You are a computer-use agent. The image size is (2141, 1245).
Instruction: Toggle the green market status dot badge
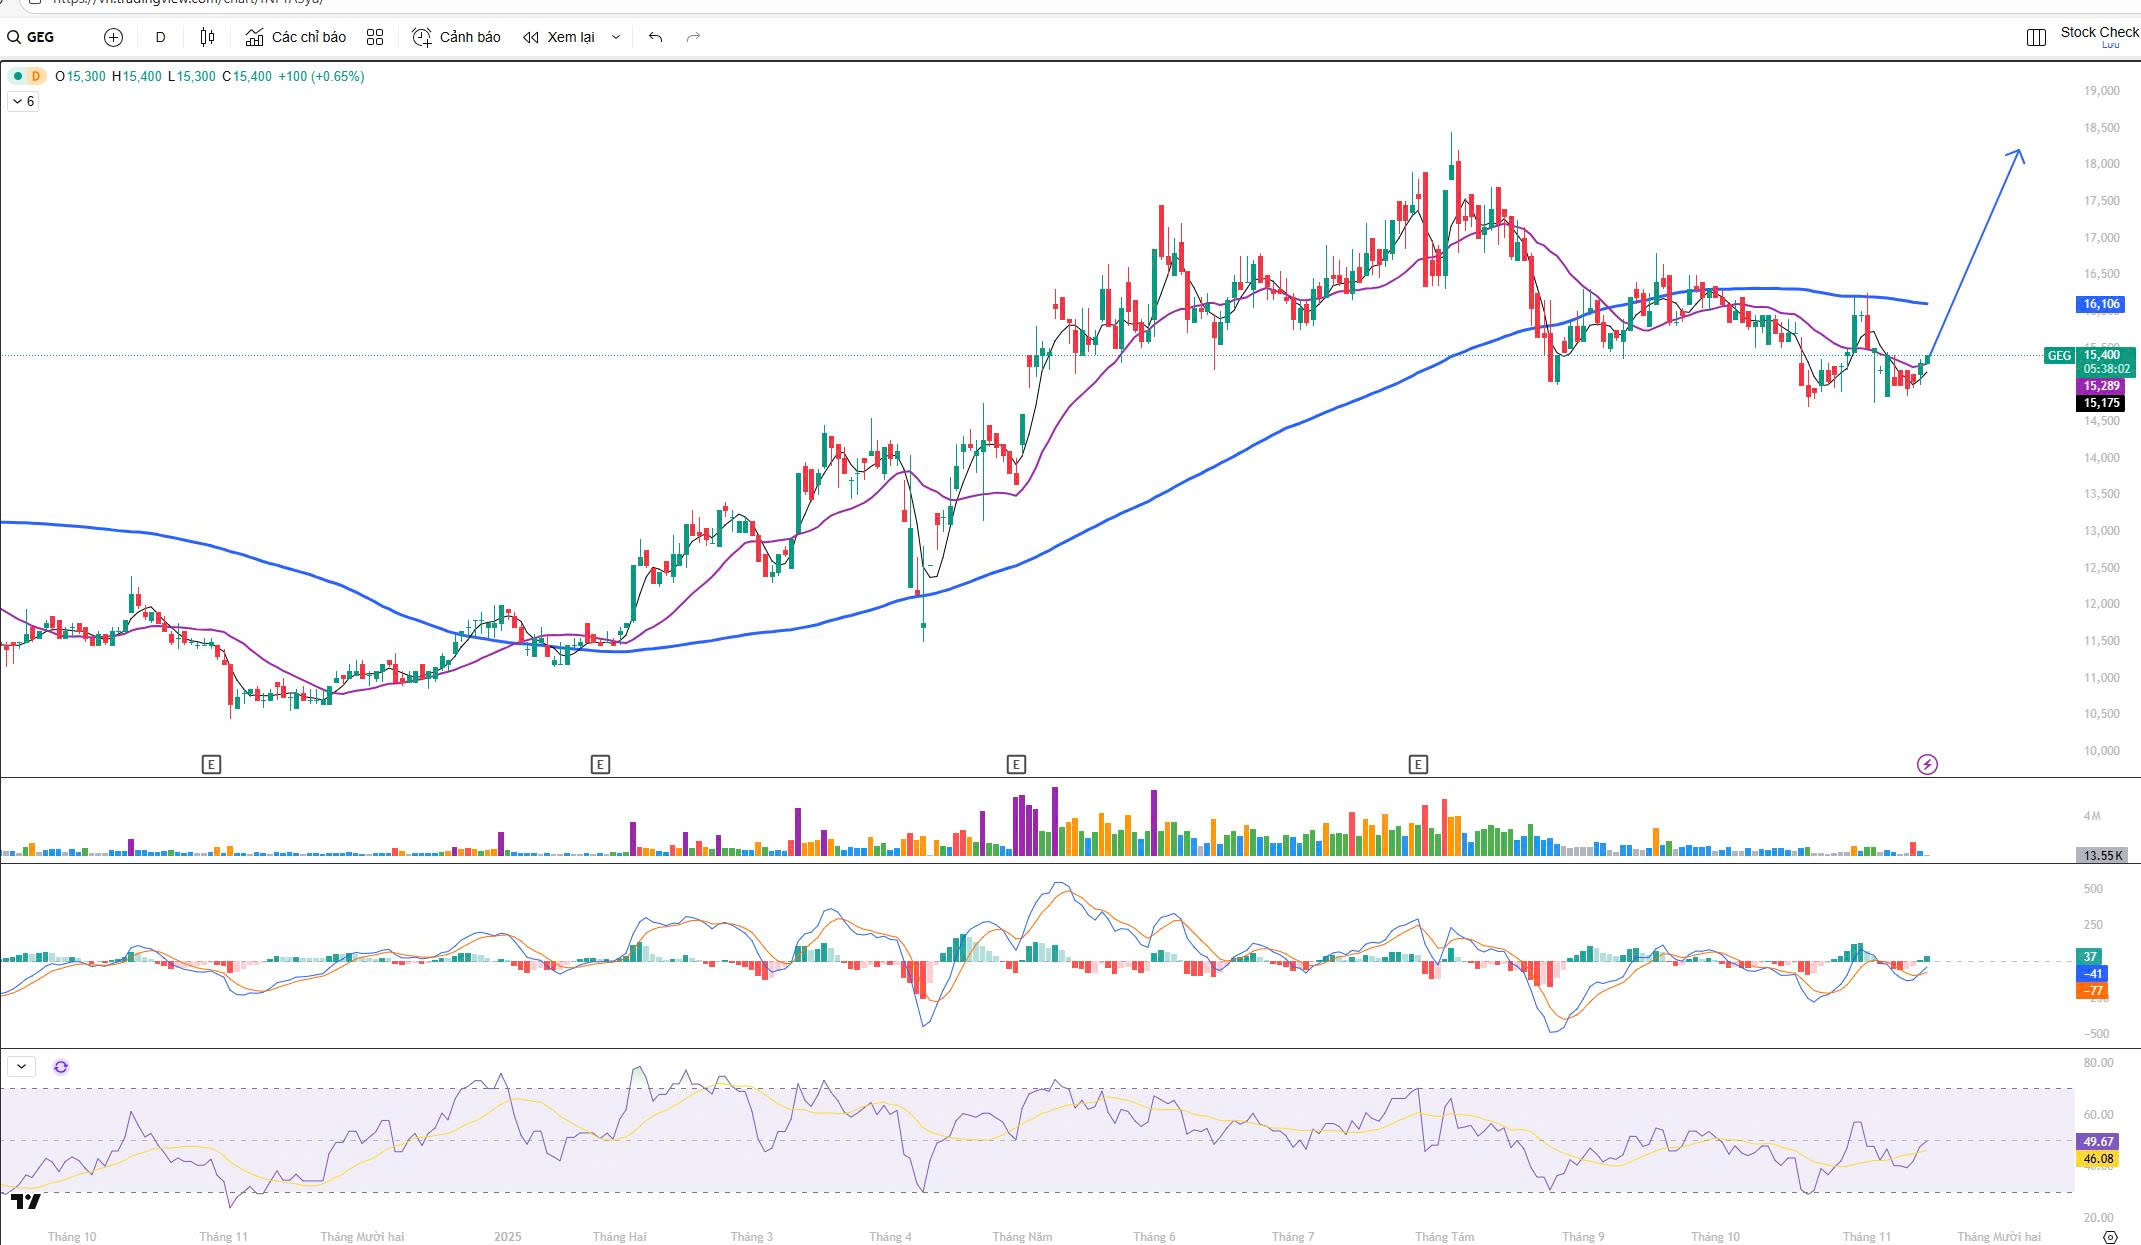(18, 76)
